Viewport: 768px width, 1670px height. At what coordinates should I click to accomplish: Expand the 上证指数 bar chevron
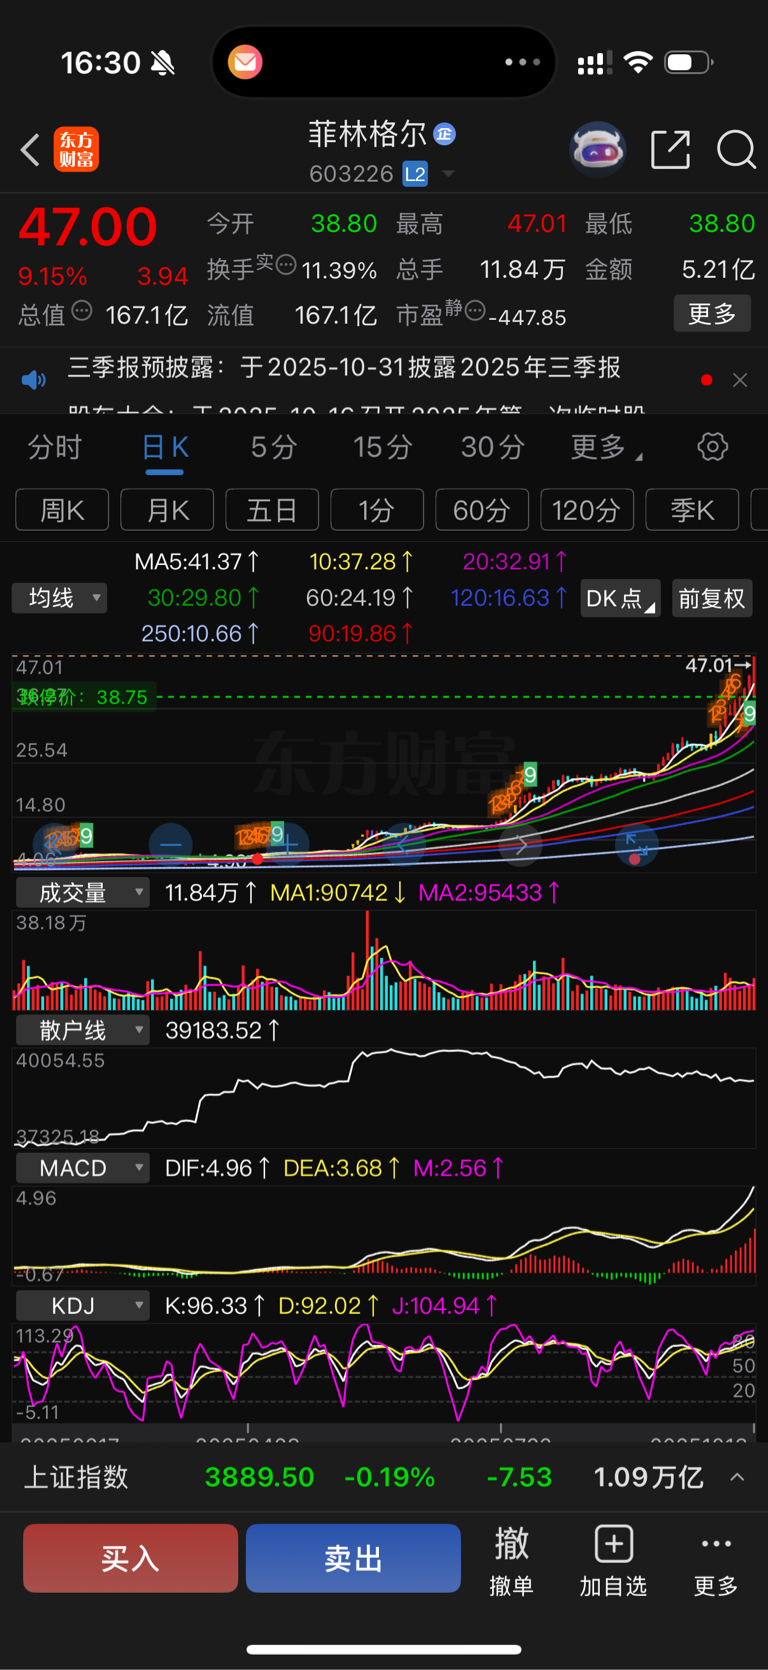(737, 1477)
